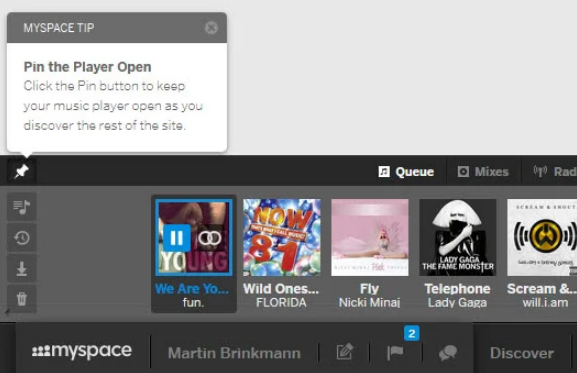Click the Pin the Player Open heading

click(x=88, y=67)
